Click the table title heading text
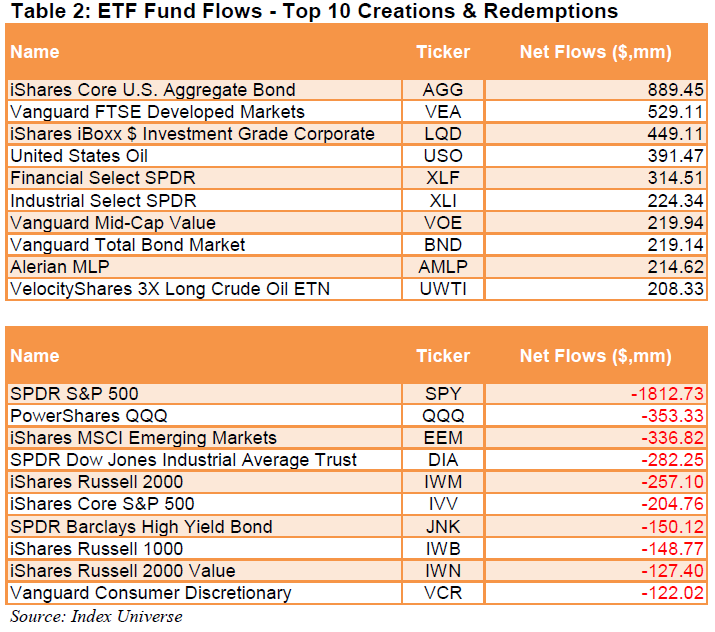Image resolution: width=715 pixels, height=632 pixels. [x=312, y=12]
